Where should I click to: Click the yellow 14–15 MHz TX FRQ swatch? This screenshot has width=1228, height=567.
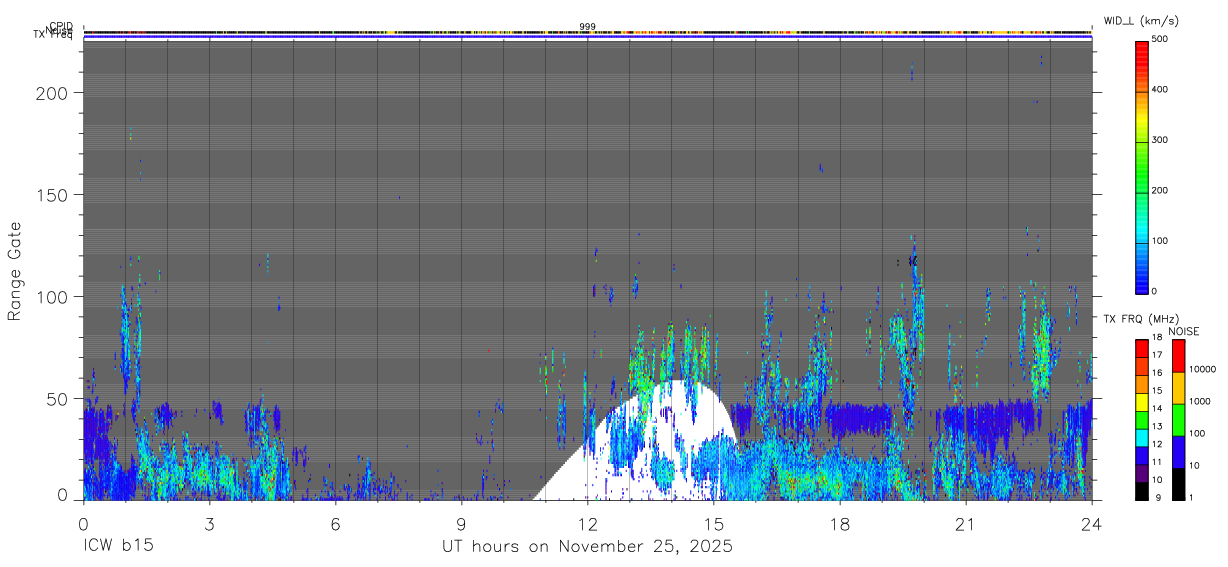pos(1142,401)
